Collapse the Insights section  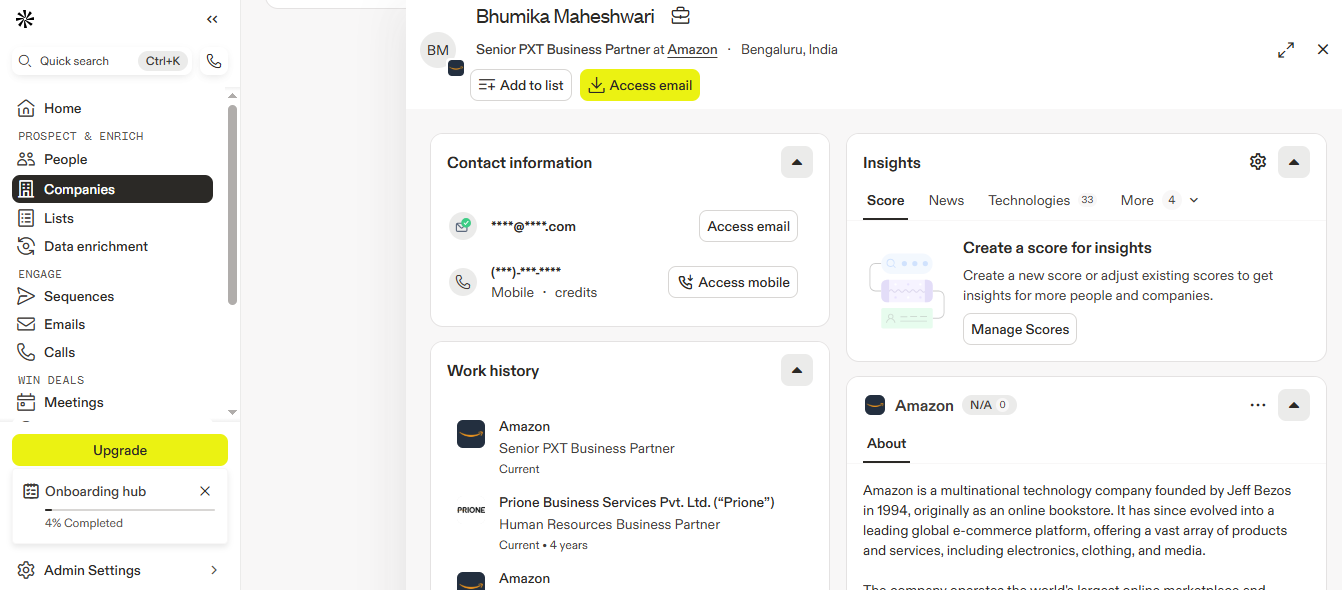[1294, 162]
